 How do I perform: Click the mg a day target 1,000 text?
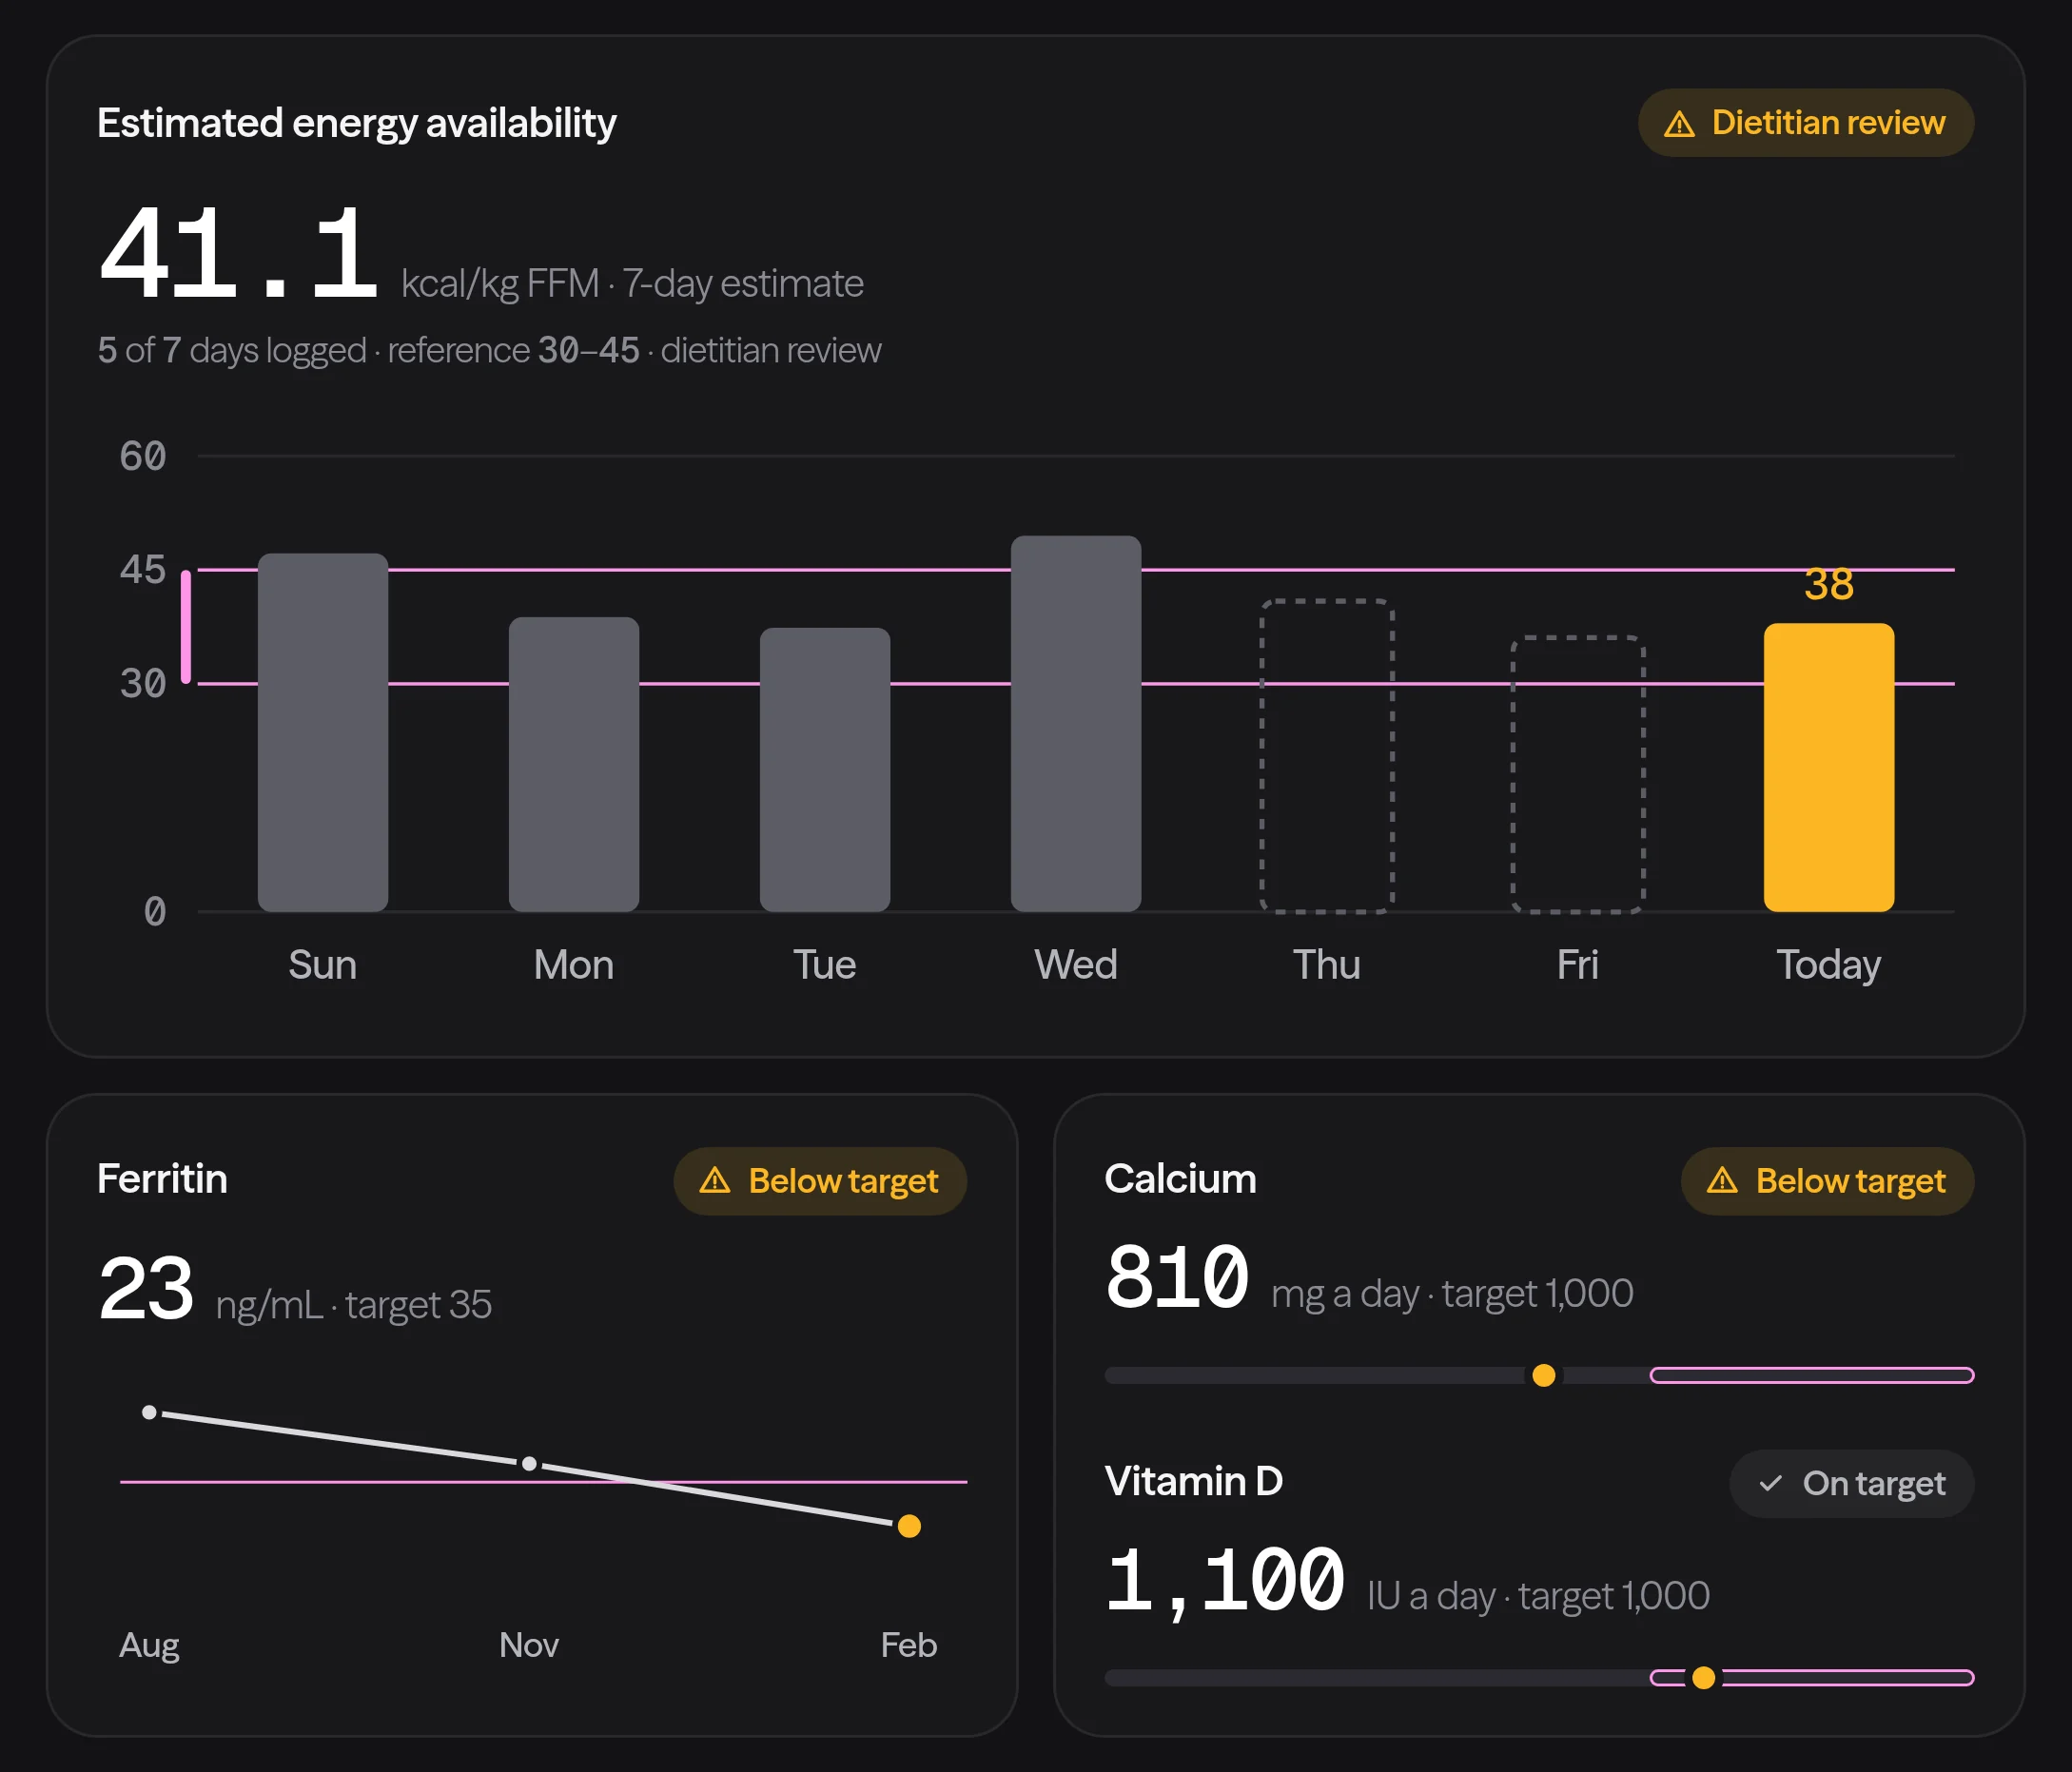point(1452,1293)
